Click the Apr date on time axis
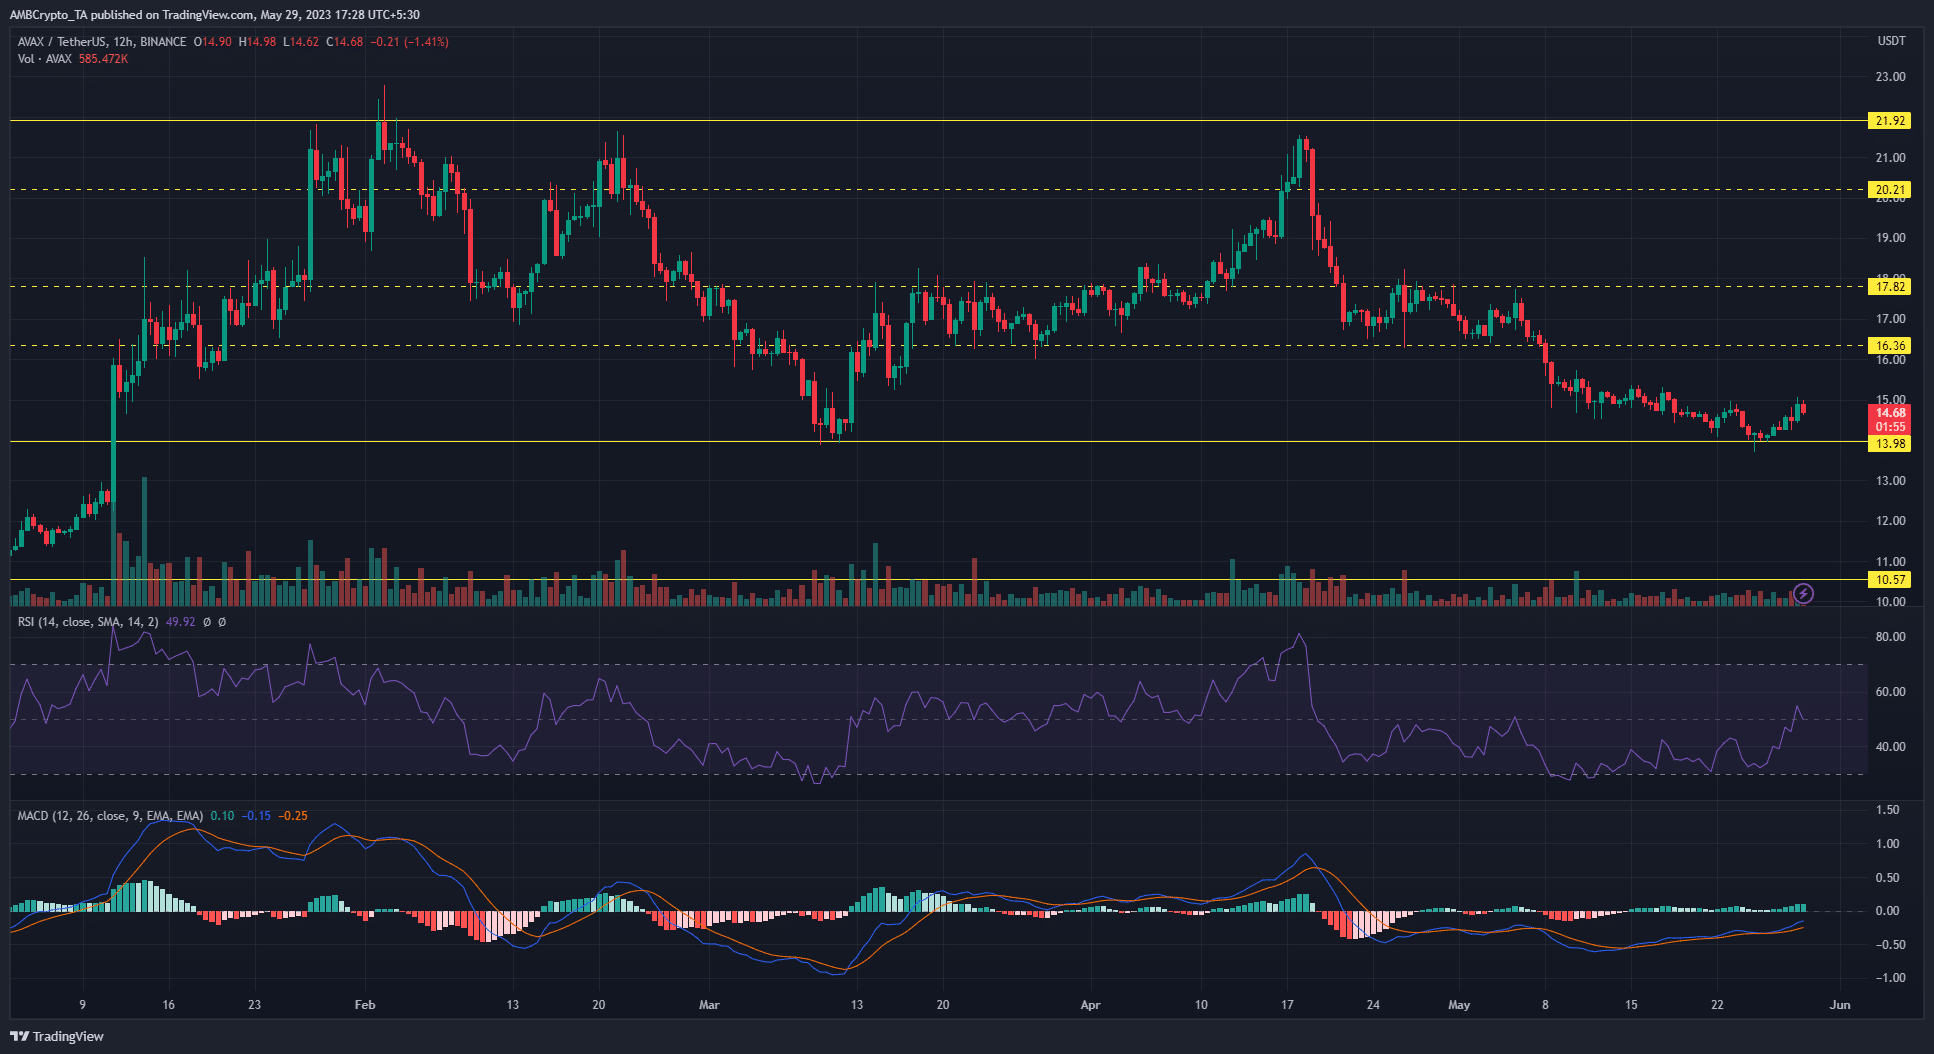The height and width of the screenshot is (1054, 1934). tap(1090, 1005)
